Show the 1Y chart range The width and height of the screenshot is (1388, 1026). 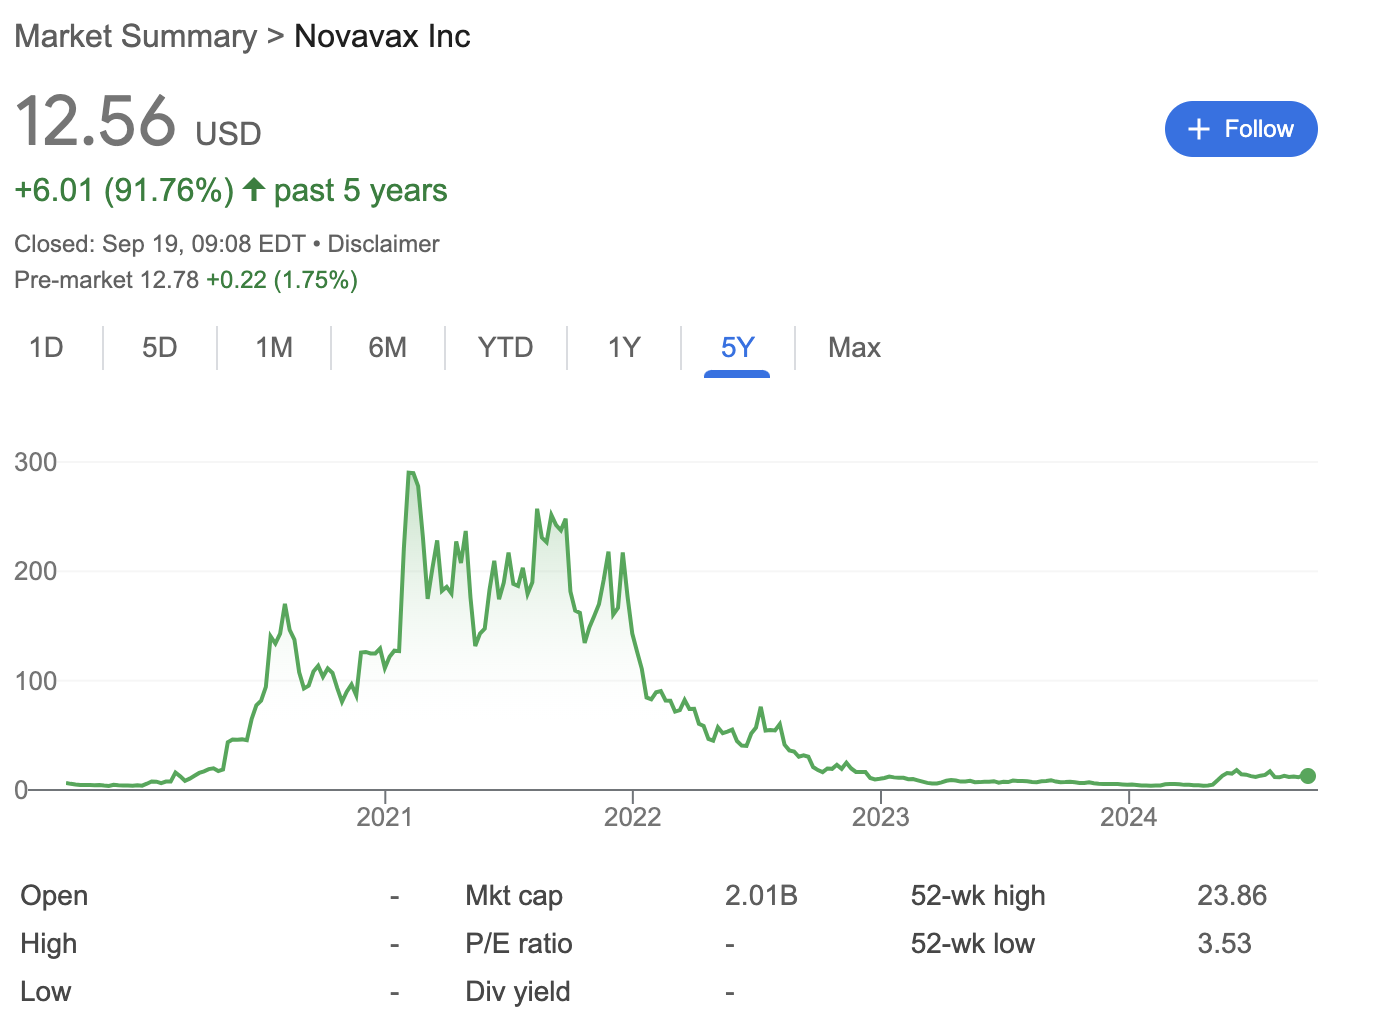pos(624,347)
